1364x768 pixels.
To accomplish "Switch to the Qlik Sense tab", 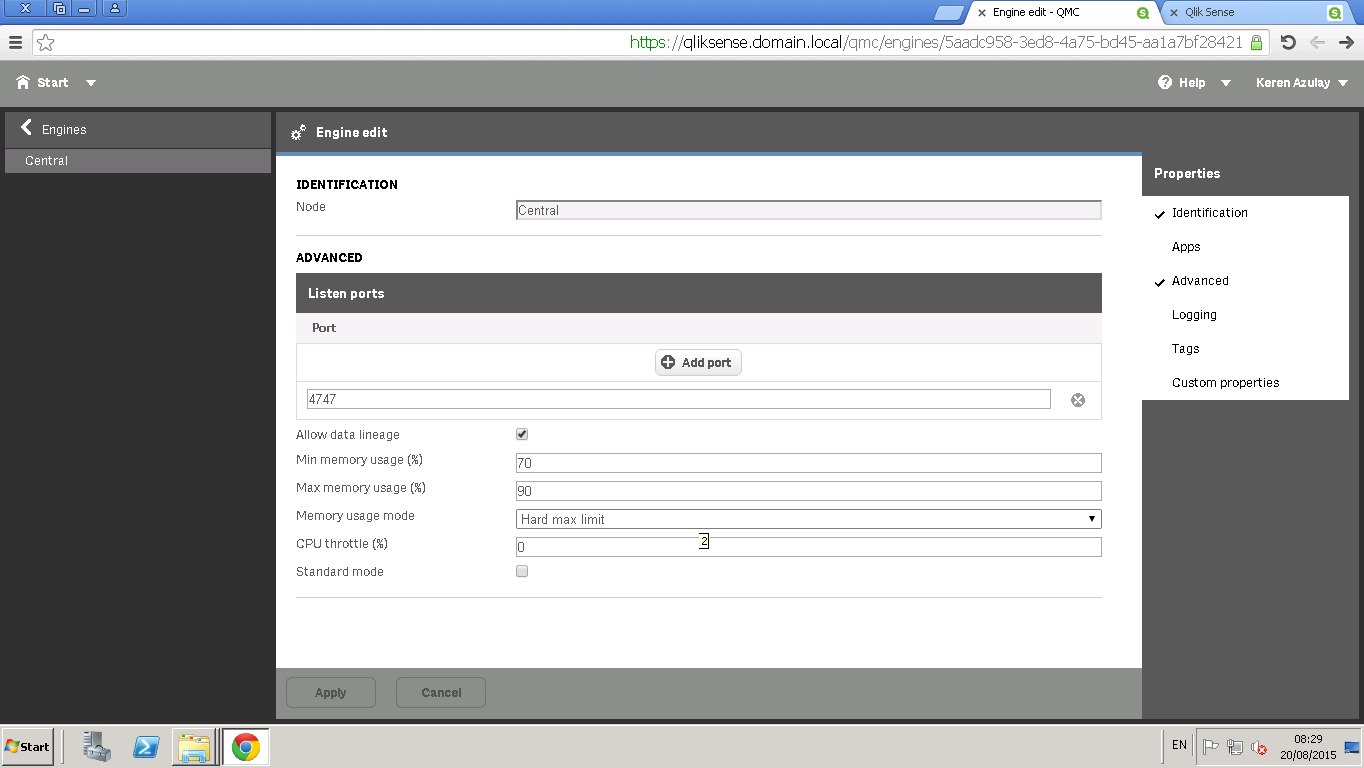I will 1254,13.
